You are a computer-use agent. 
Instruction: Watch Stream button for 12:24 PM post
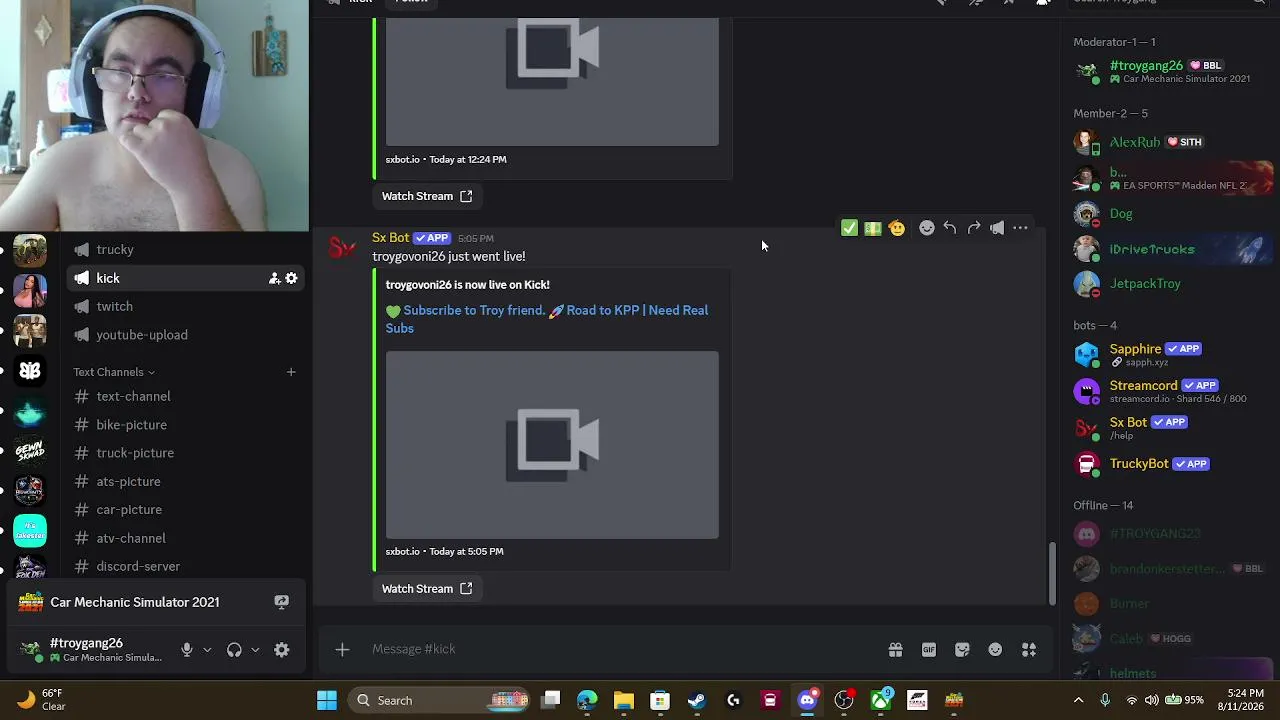tap(427, 196)
